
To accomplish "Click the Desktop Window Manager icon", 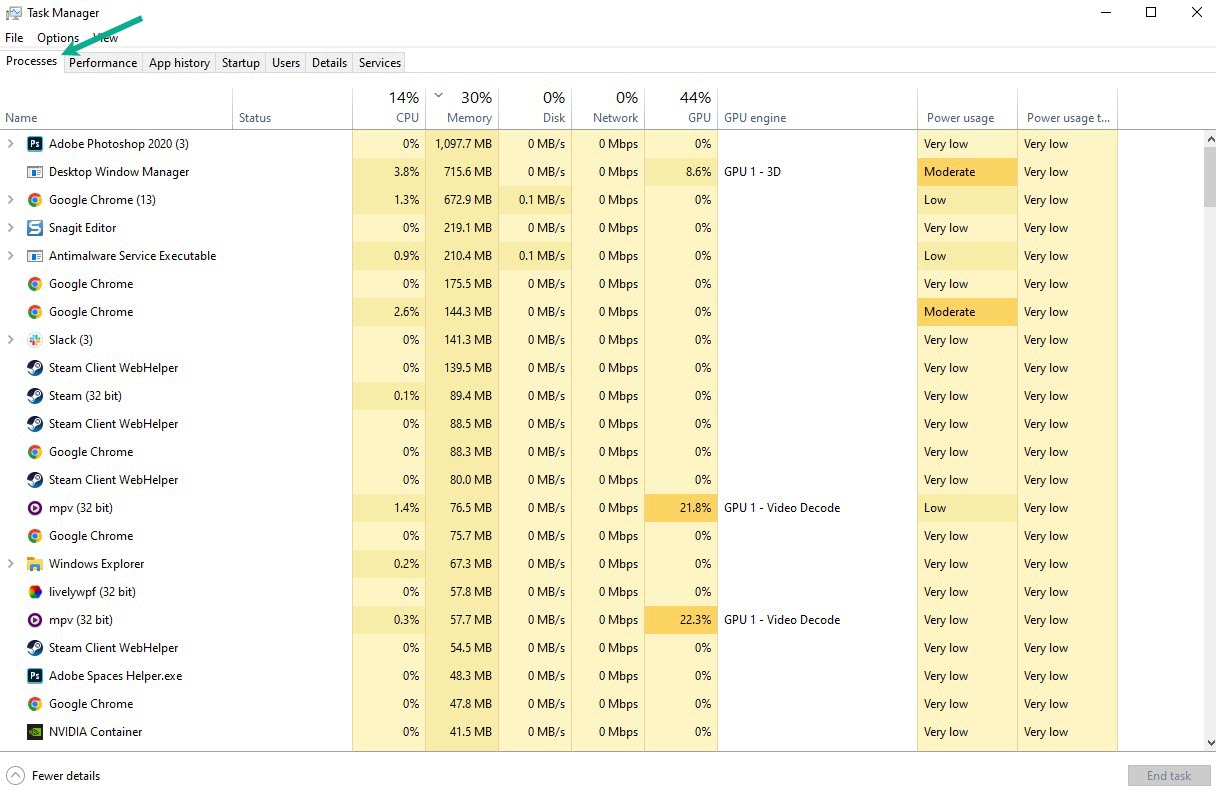I will tap(35, 172).
